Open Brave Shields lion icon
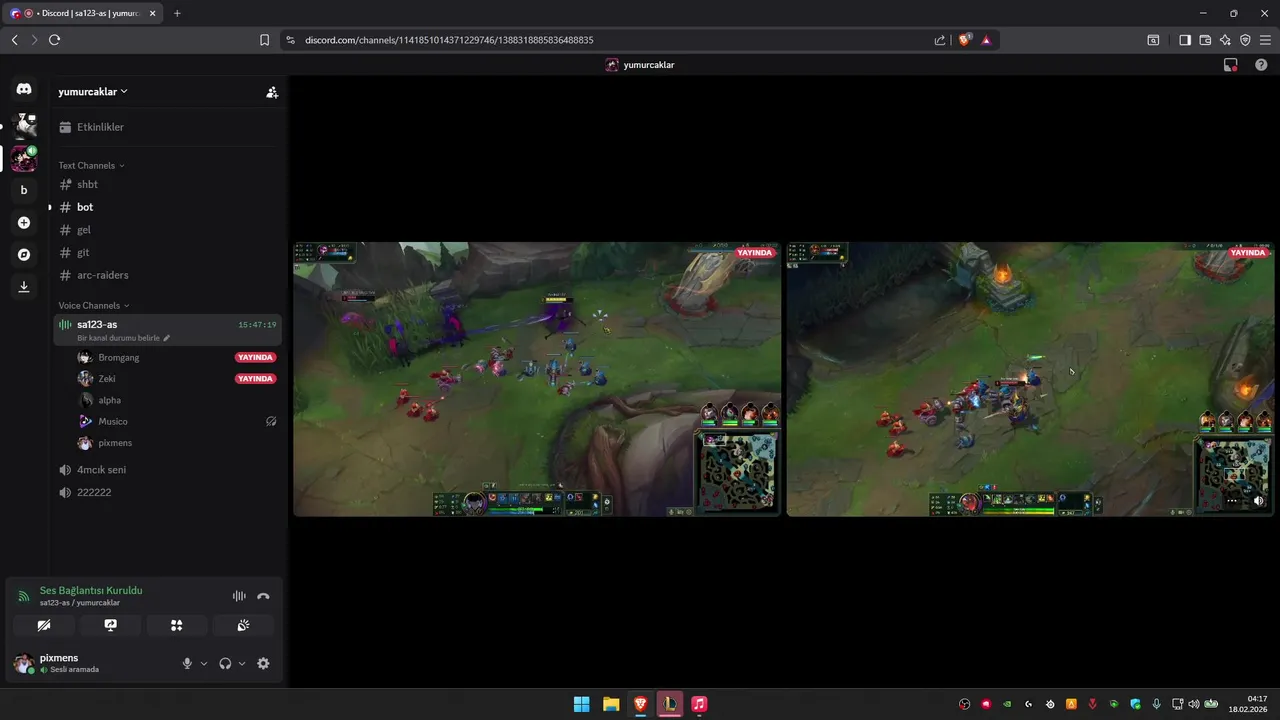The width and height of the screenshot is (1280, 720). [964, 40]
